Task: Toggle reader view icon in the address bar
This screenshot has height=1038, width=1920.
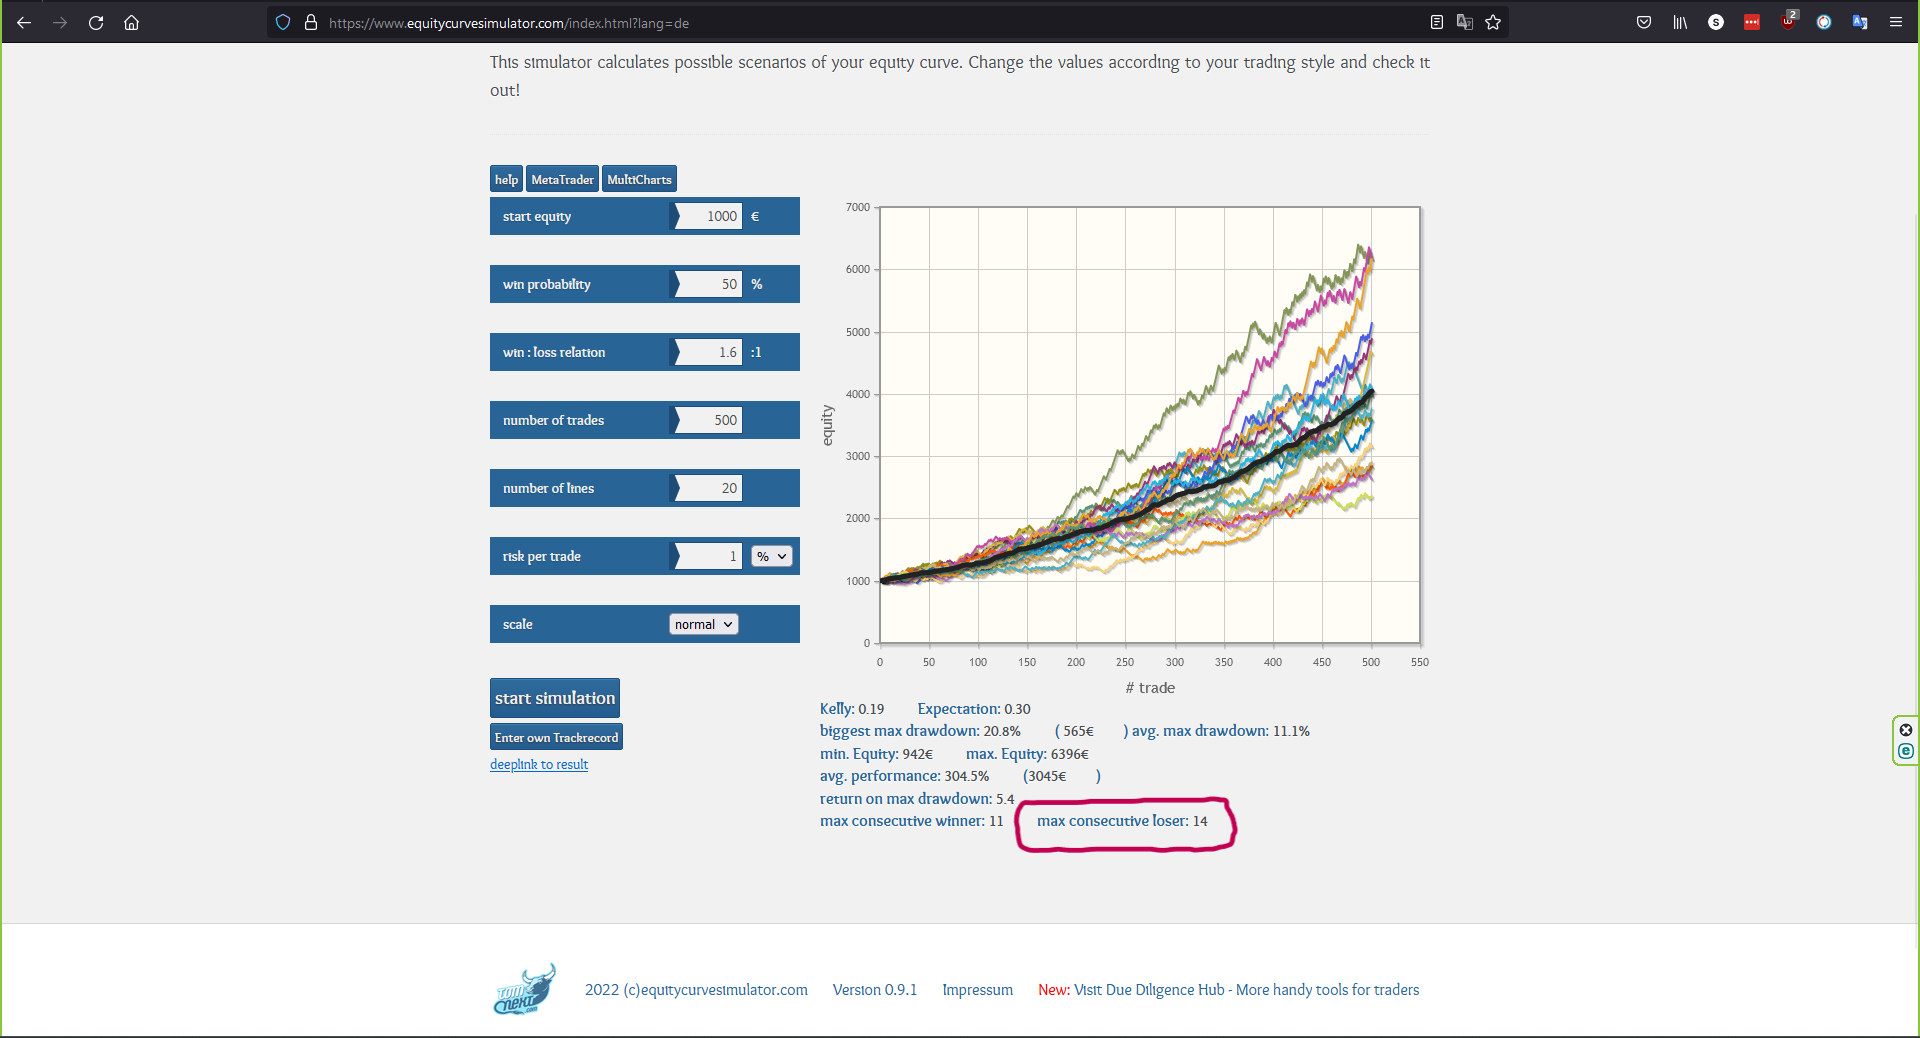Action: coord(1437,22)
